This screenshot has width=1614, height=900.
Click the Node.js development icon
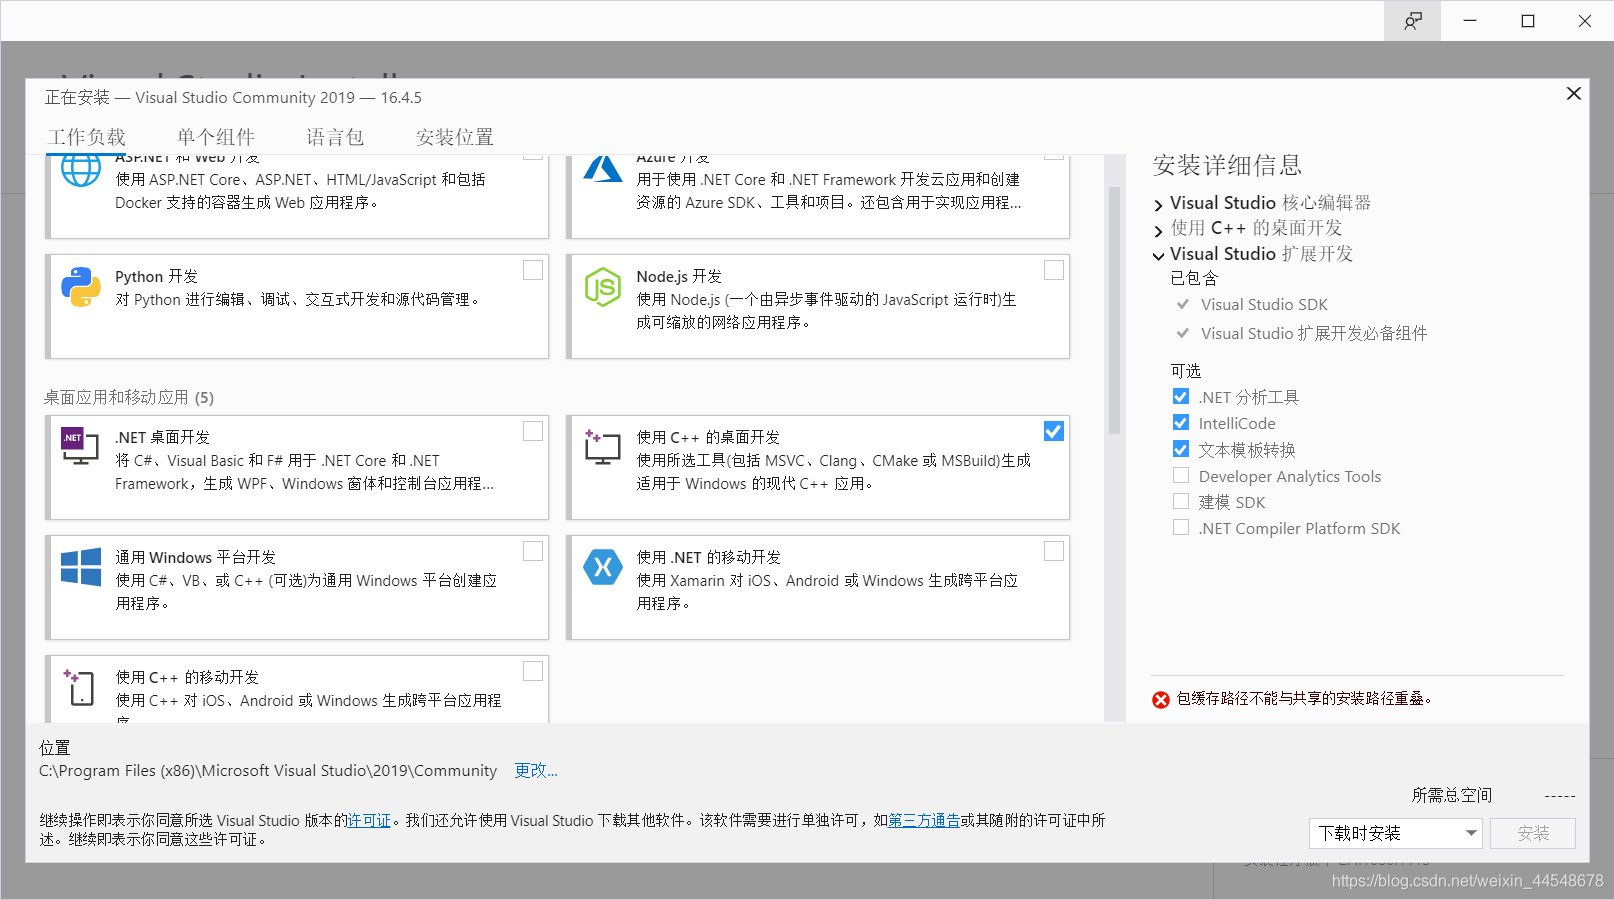[x=603, y=287]
